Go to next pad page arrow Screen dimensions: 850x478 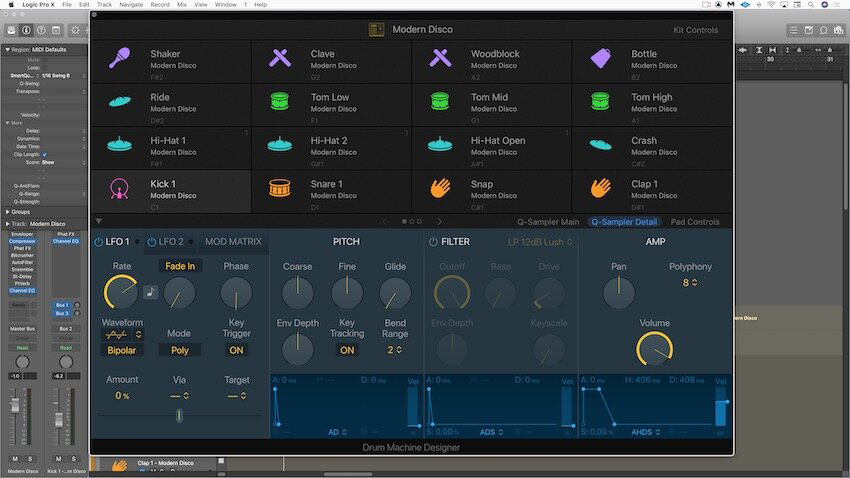(x=440, y=221)
